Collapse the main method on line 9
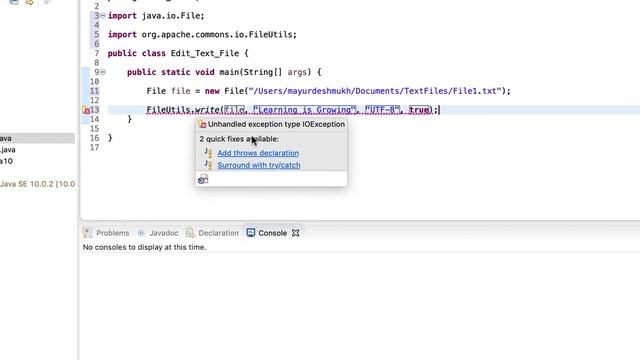This screenshot has width=640, height=360. pos(103,72)
